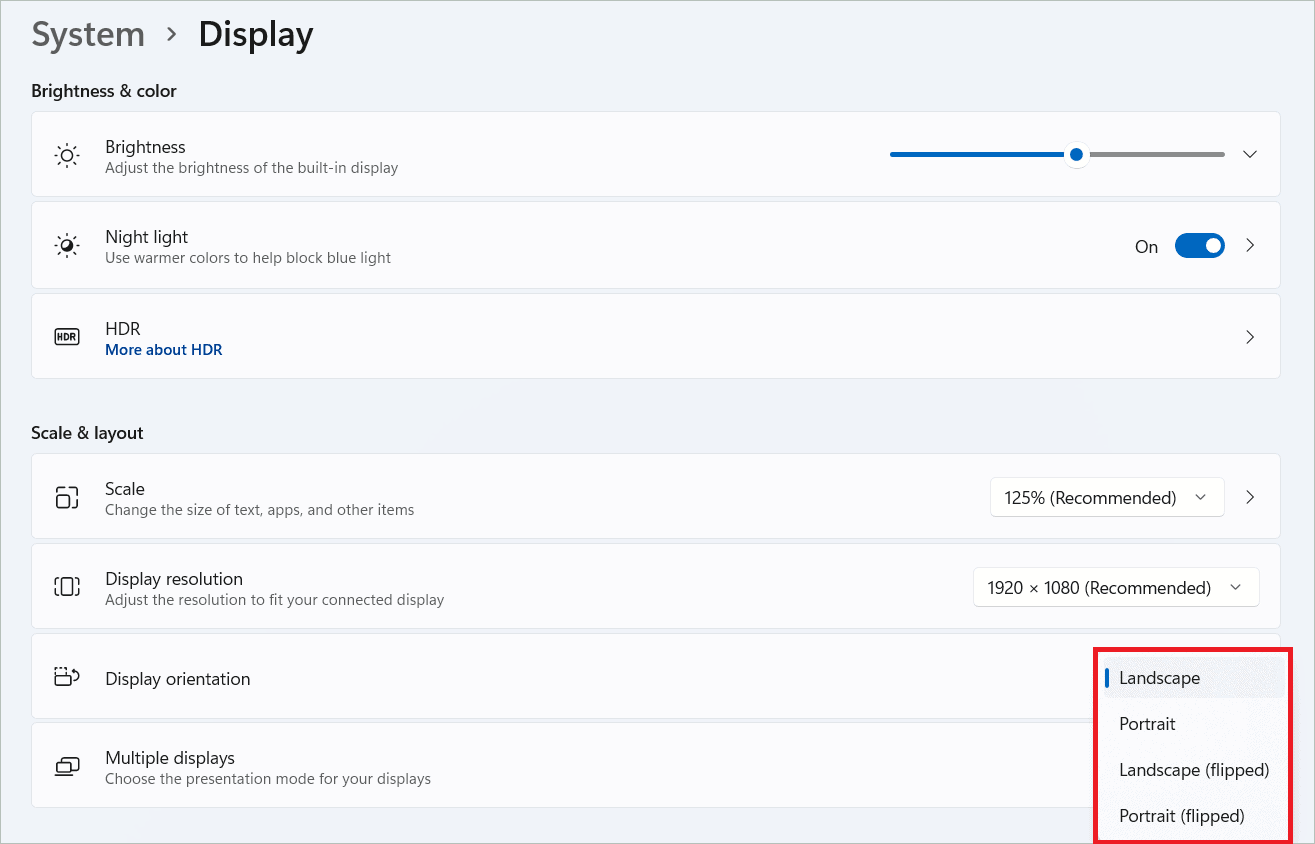Open Night light settings chevron
Image resolution: width=1315 pixels, height=844 pixels.
(x=1250, y=245)
